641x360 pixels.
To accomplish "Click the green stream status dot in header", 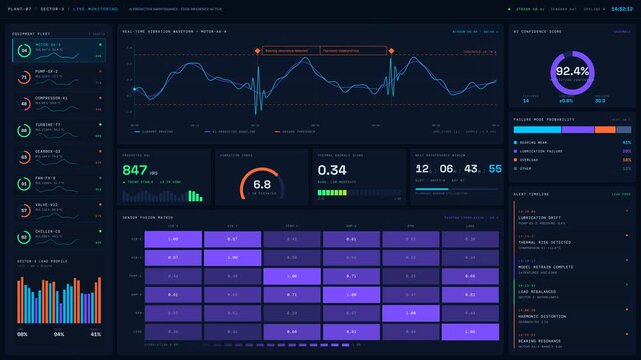I will point(509,9).
